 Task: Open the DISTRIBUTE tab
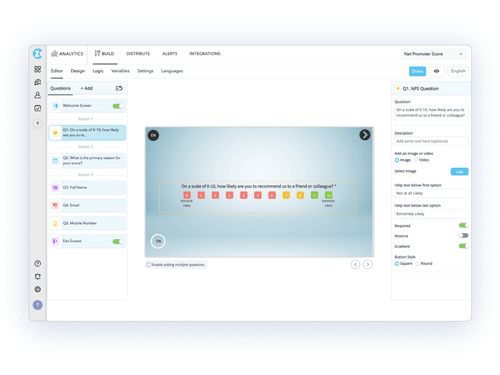coord(138,54)
